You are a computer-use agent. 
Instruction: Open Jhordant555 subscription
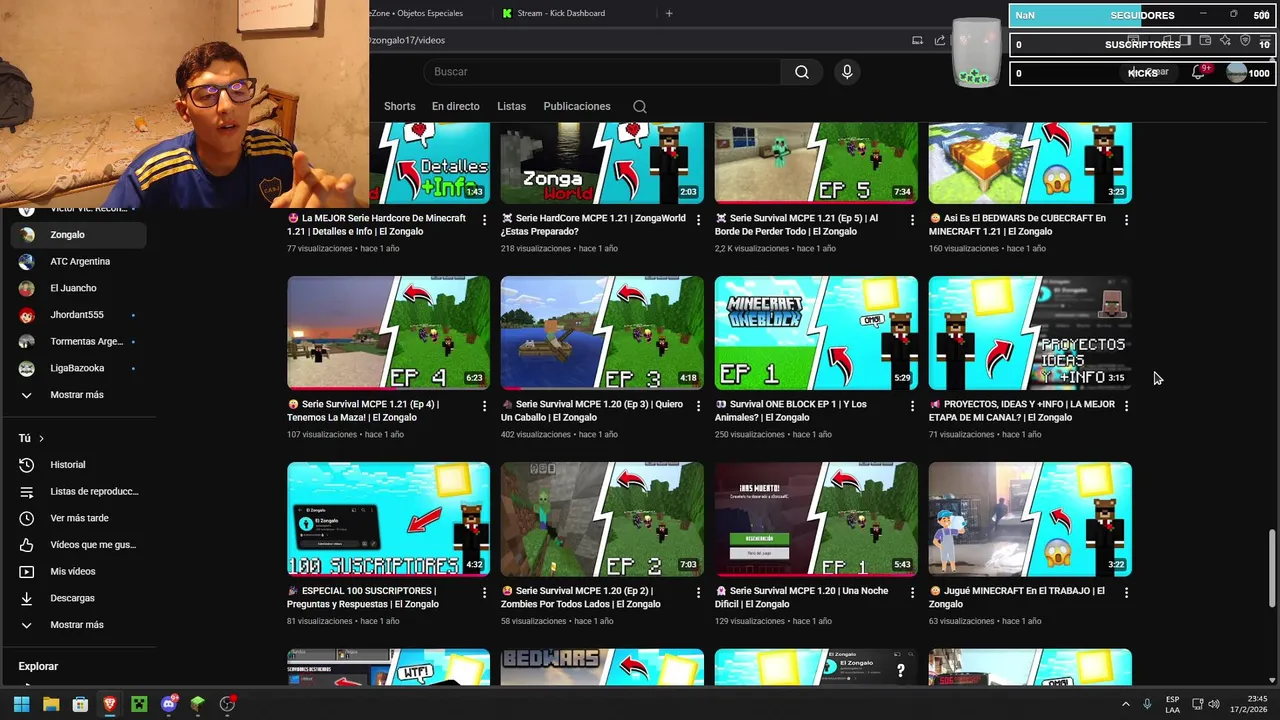(x=78, y=315)
